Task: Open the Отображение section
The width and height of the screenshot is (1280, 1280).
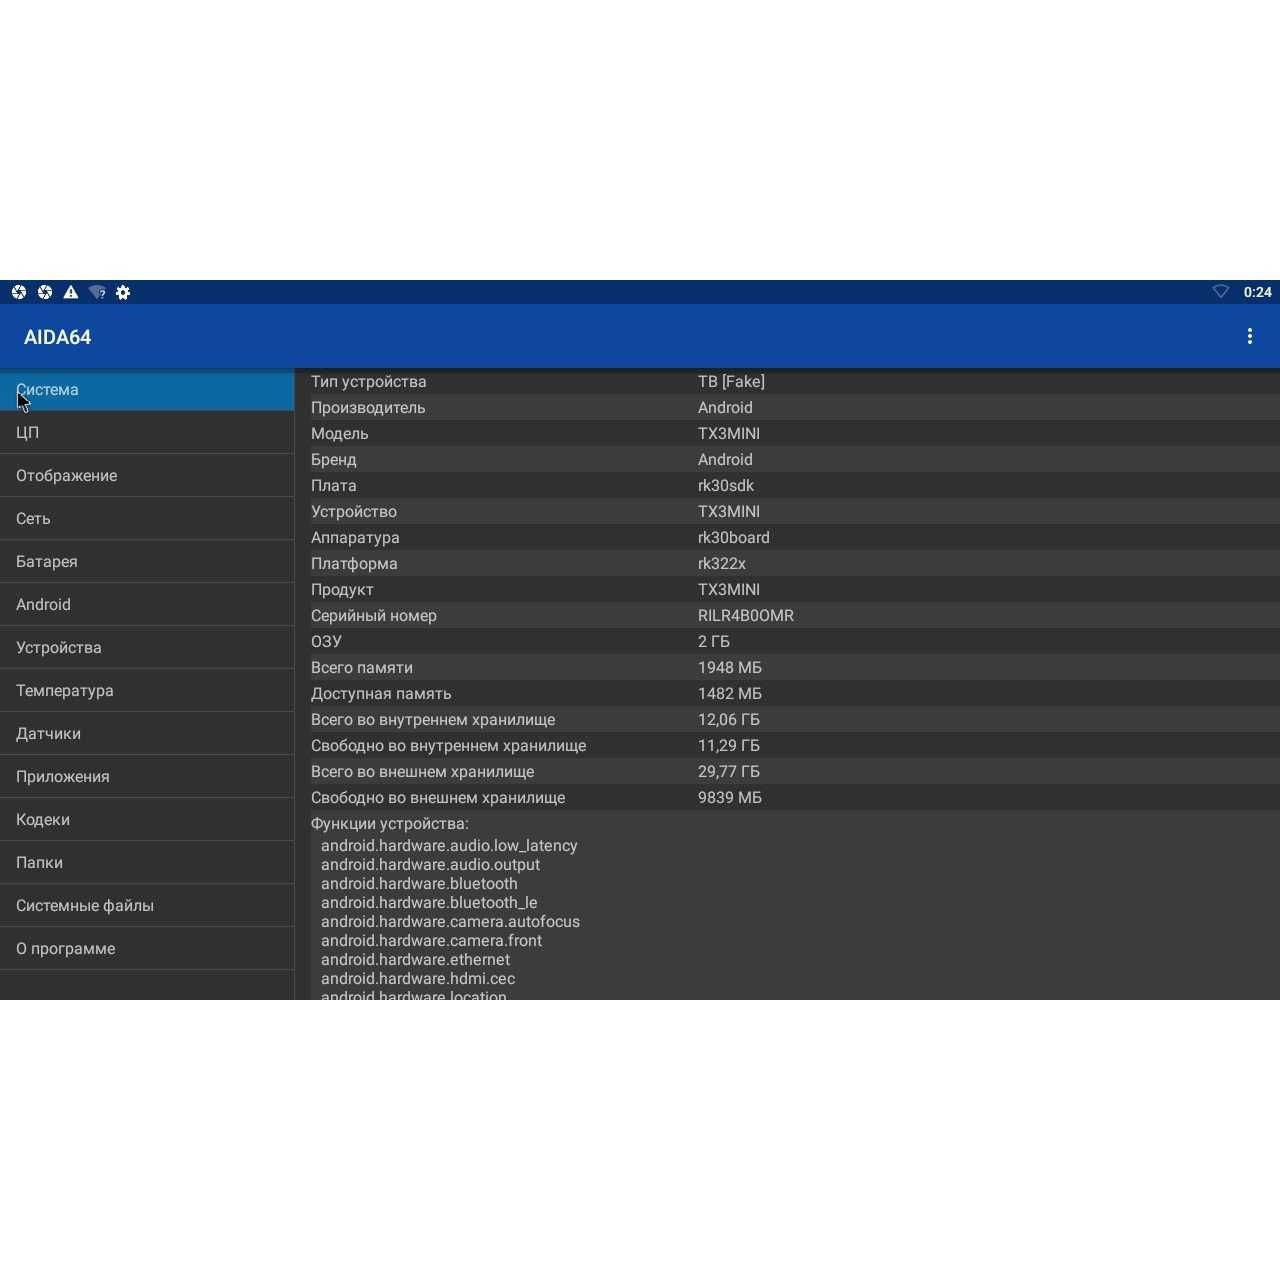Action: click(x=147, y=475)
